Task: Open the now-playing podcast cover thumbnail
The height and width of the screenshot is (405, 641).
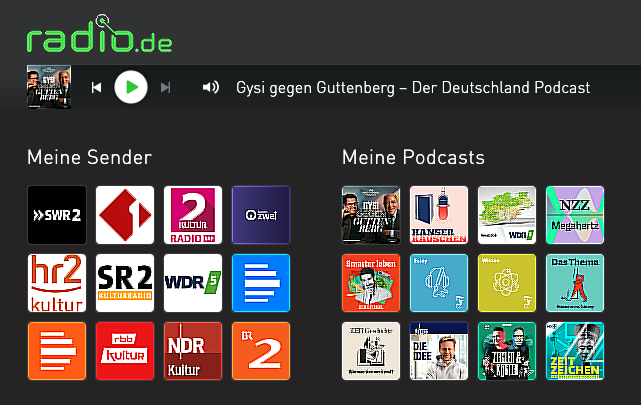Action: pos(49,87)
